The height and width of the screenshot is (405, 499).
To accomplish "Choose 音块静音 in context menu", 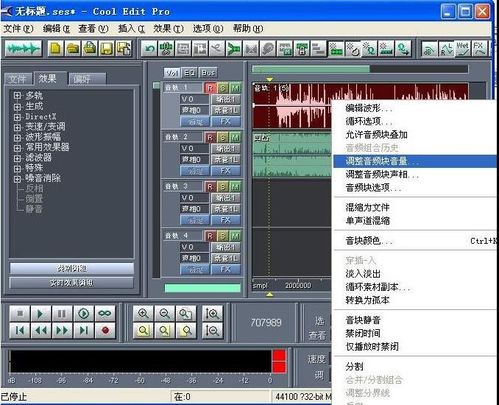I will [414, 320].
